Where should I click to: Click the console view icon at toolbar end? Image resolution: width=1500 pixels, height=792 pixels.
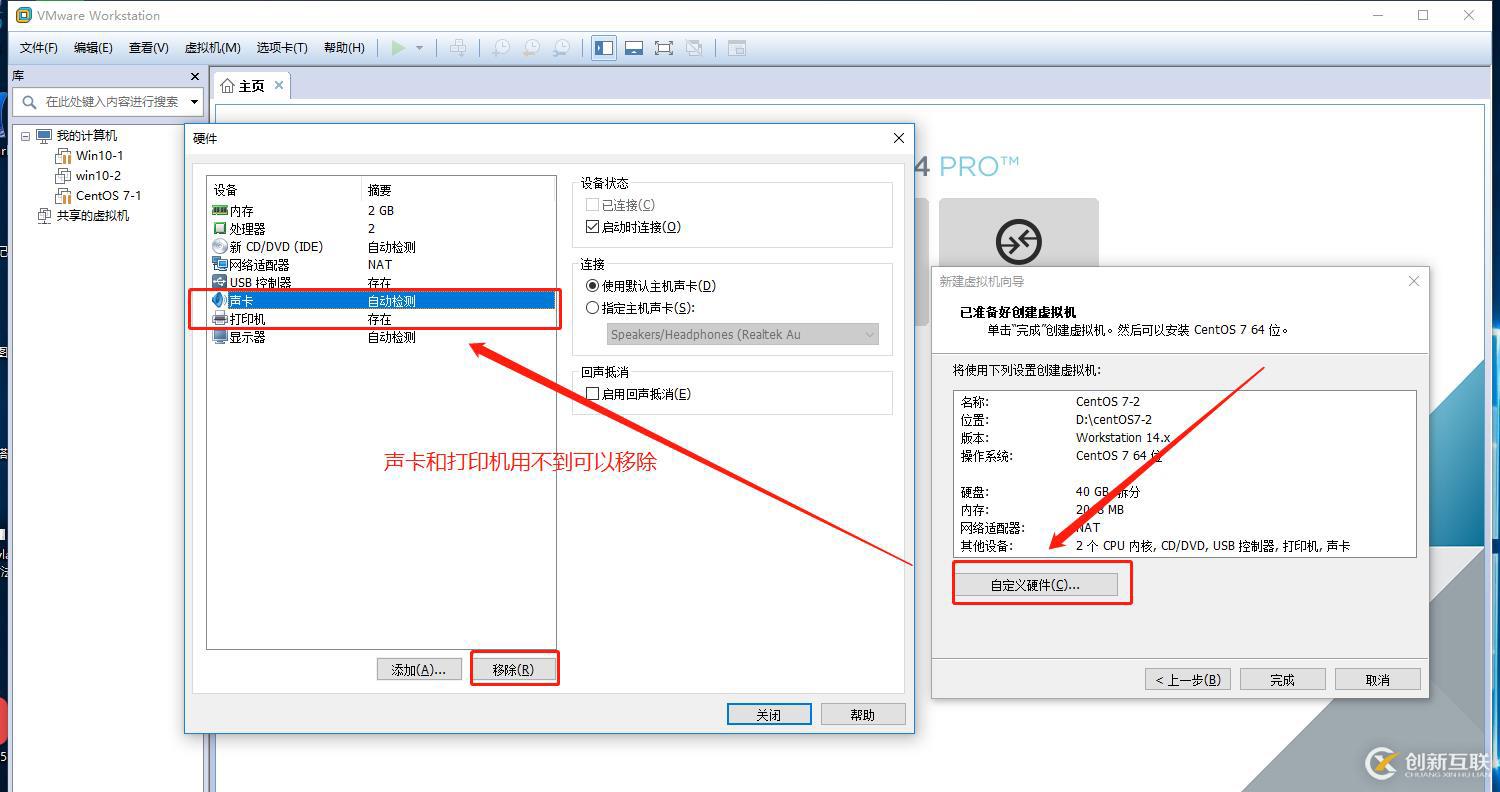coord(737,48)
